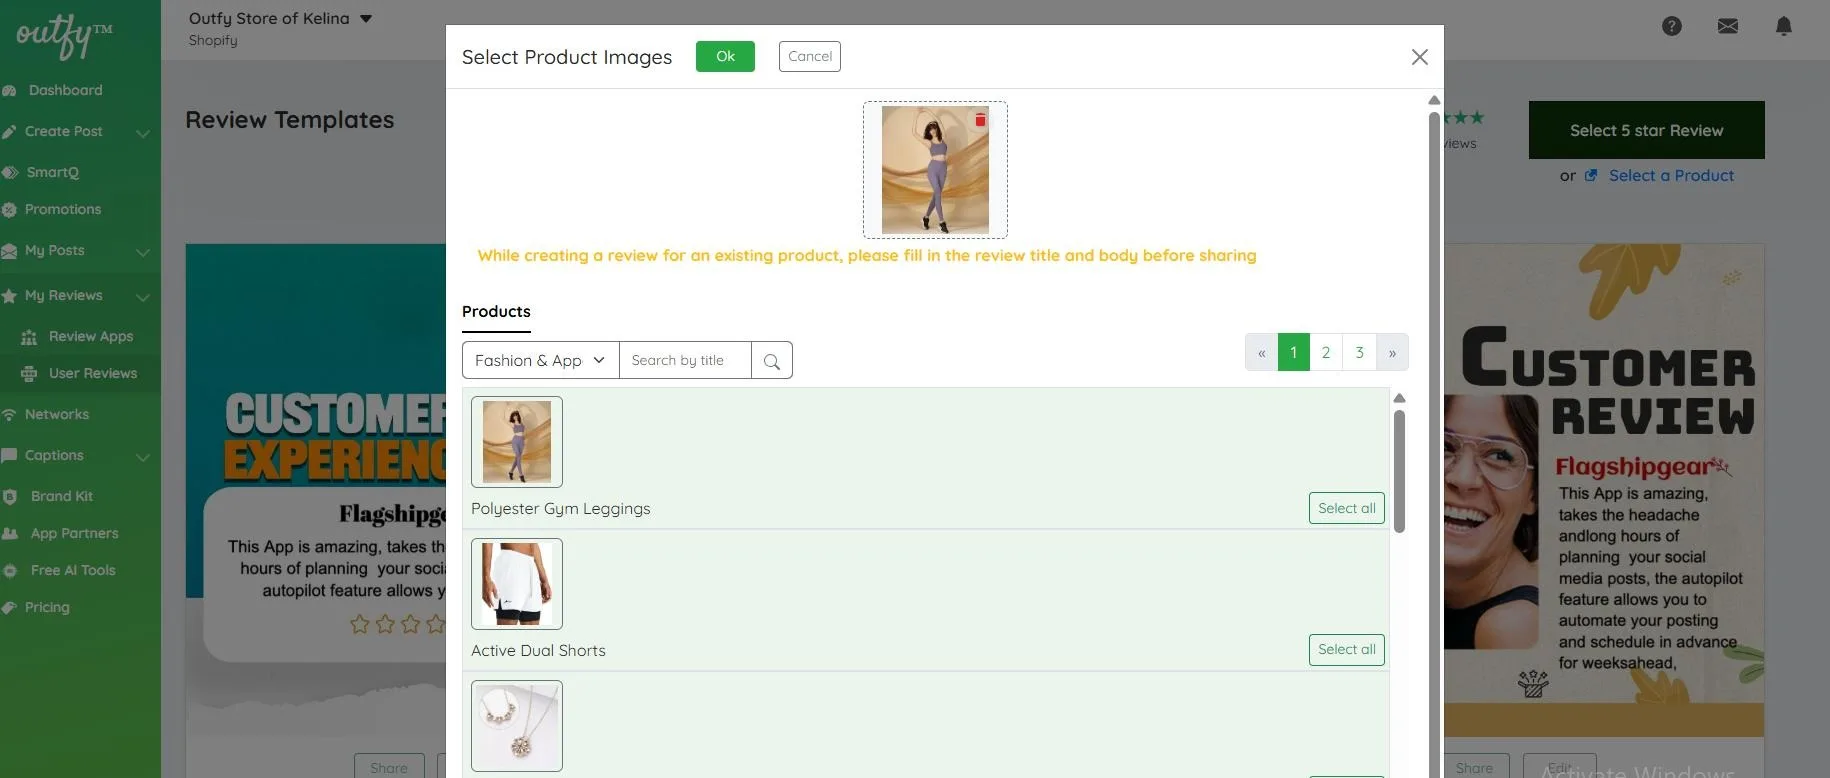1830x778 pixels.
Task: Click the My Reviews star icon
Action: [9, 295]
